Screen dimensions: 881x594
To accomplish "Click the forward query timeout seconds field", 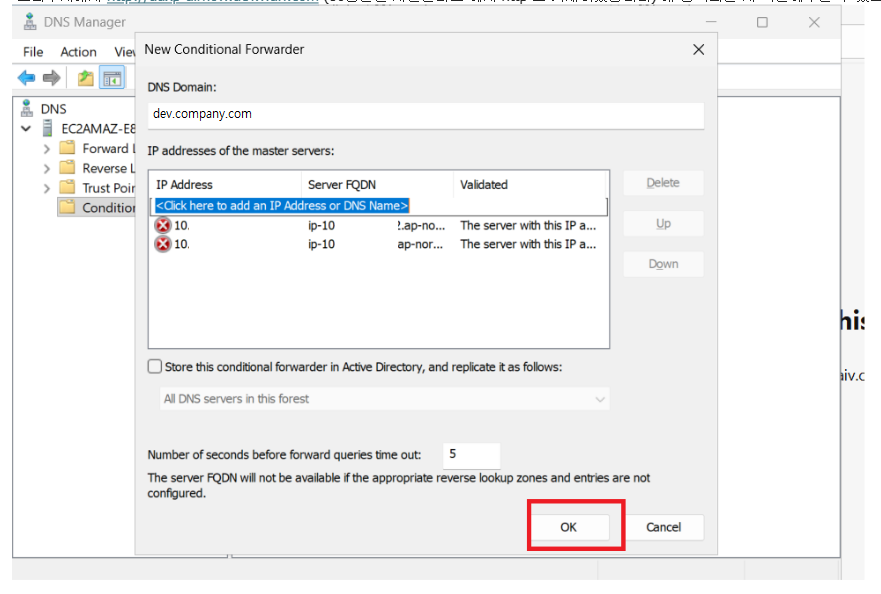I will 470,454.
